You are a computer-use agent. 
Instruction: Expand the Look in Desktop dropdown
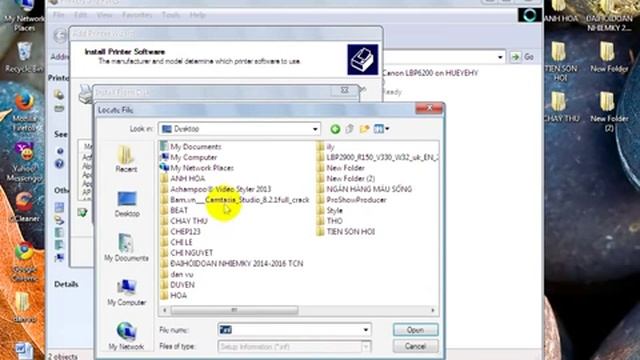pyautogui.click(x=315, y=129)
